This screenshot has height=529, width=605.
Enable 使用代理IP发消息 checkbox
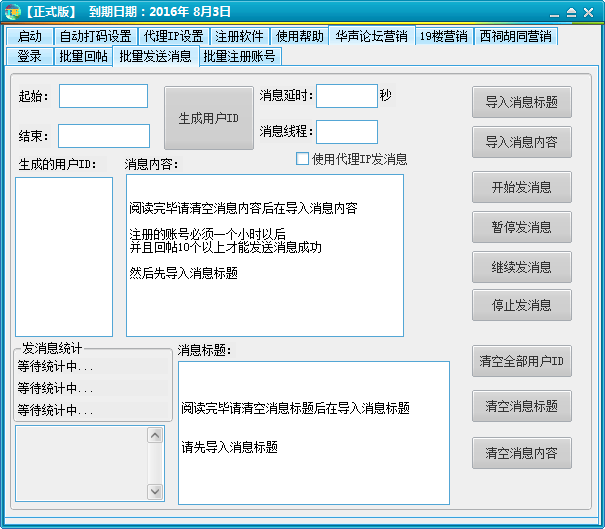303,158
